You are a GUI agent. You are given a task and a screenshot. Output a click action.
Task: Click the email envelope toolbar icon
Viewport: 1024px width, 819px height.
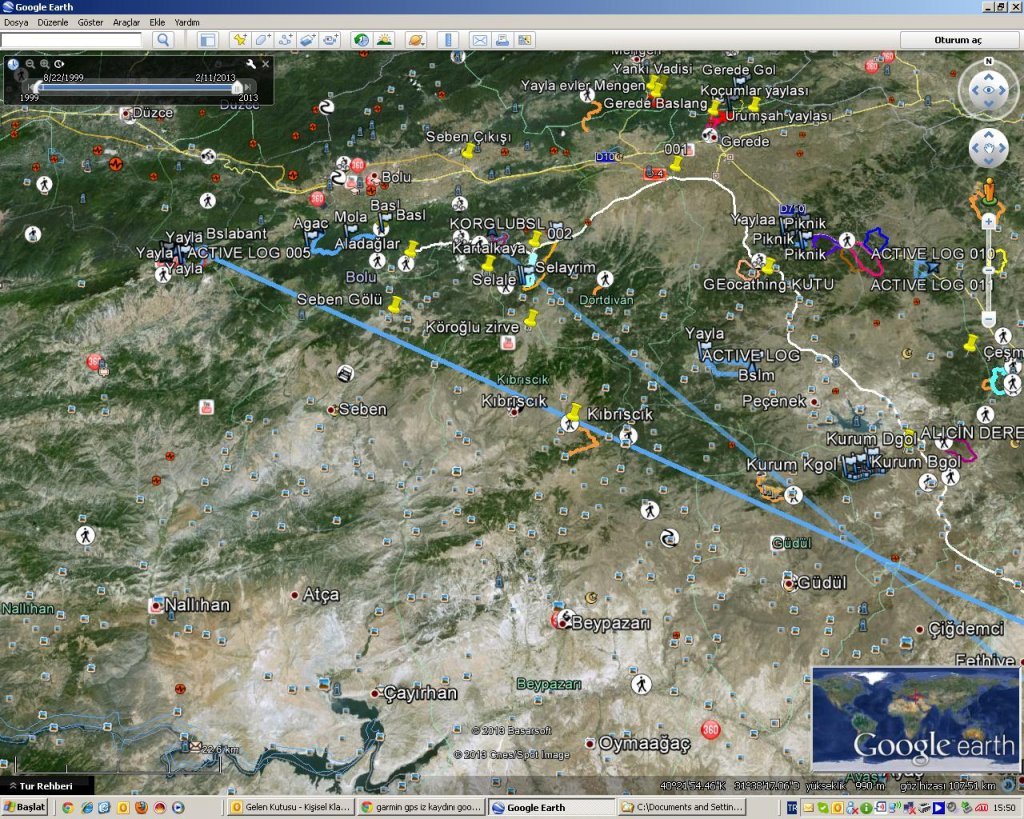pos(479,40)
